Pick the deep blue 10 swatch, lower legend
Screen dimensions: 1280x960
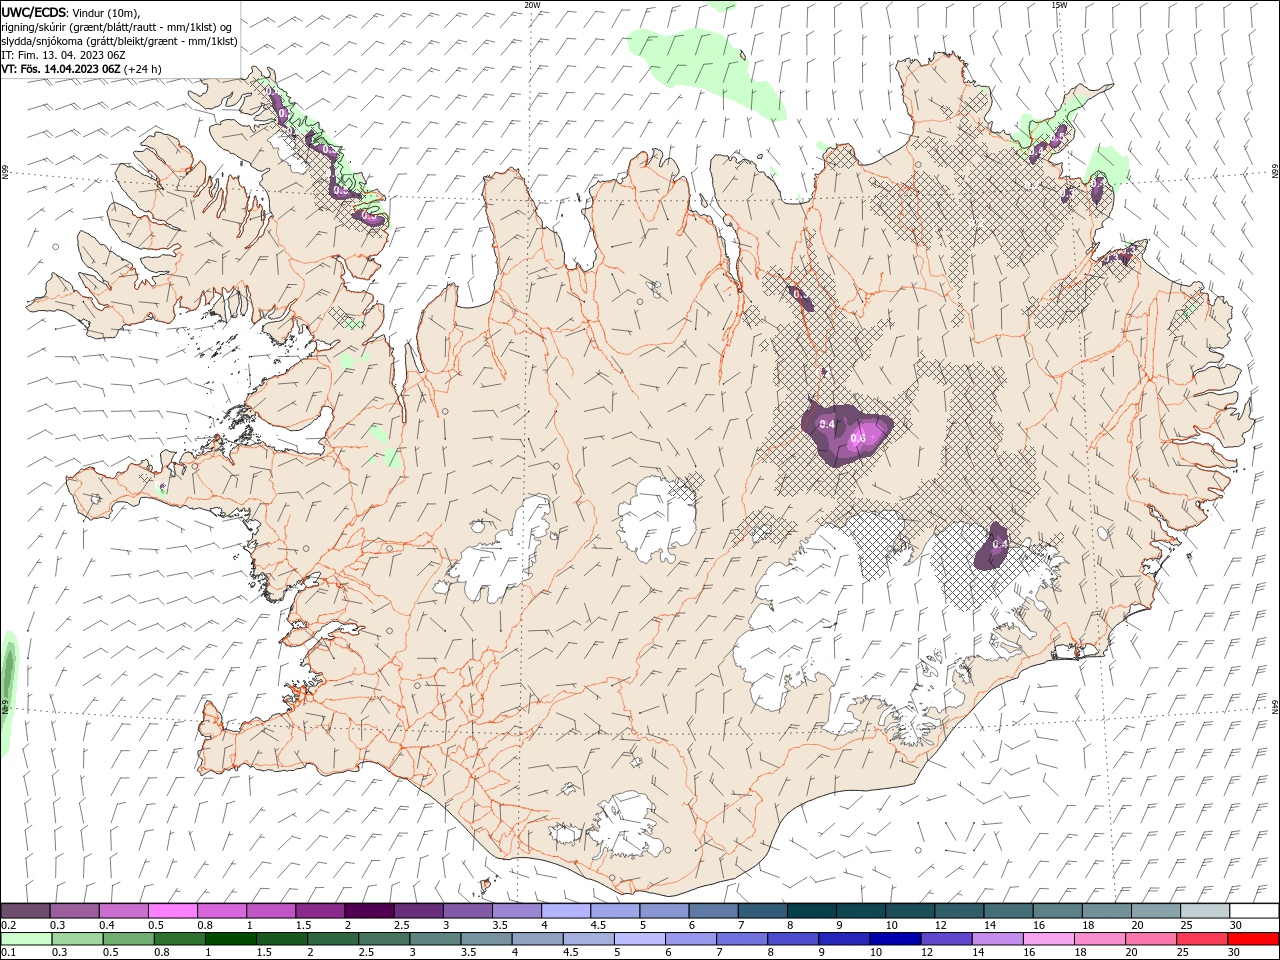[896, 939]
